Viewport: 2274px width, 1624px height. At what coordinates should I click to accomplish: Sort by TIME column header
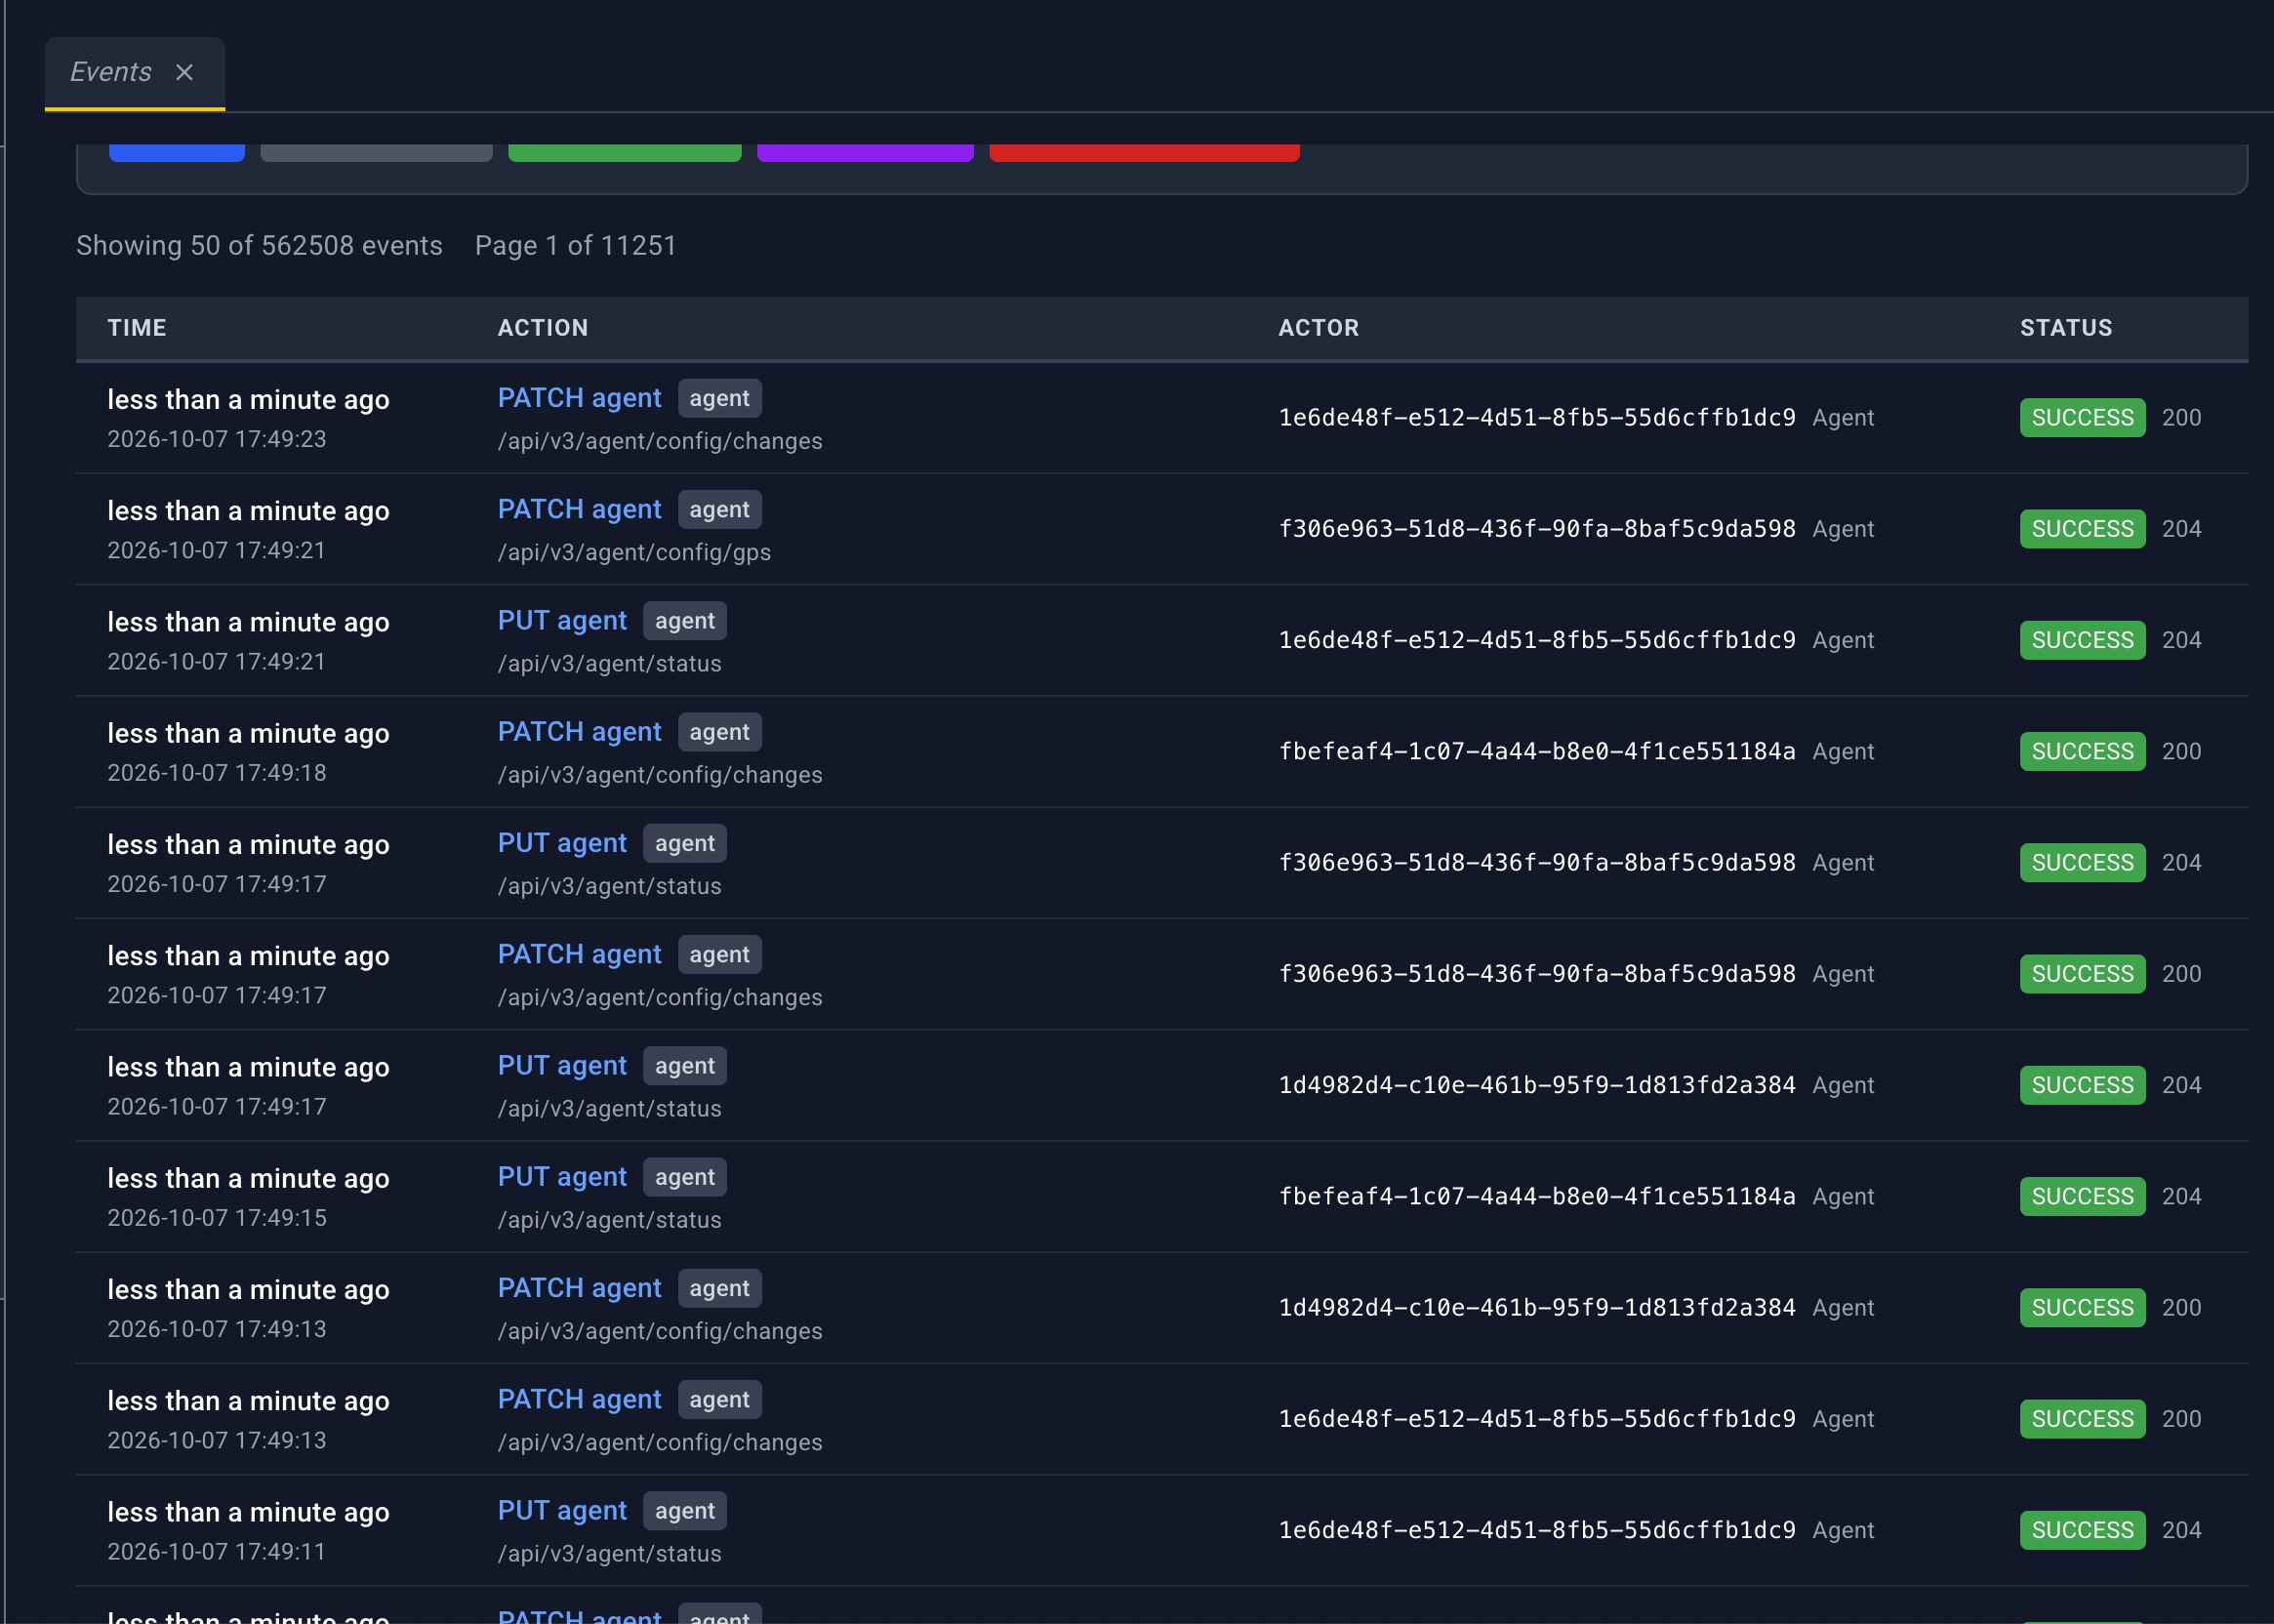click(x=137, y=328)
